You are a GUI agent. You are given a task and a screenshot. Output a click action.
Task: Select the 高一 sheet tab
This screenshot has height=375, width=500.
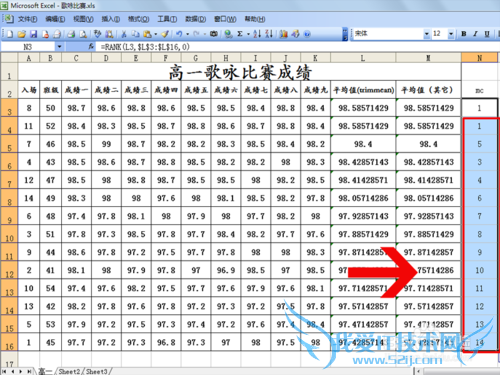pos(45,371)
